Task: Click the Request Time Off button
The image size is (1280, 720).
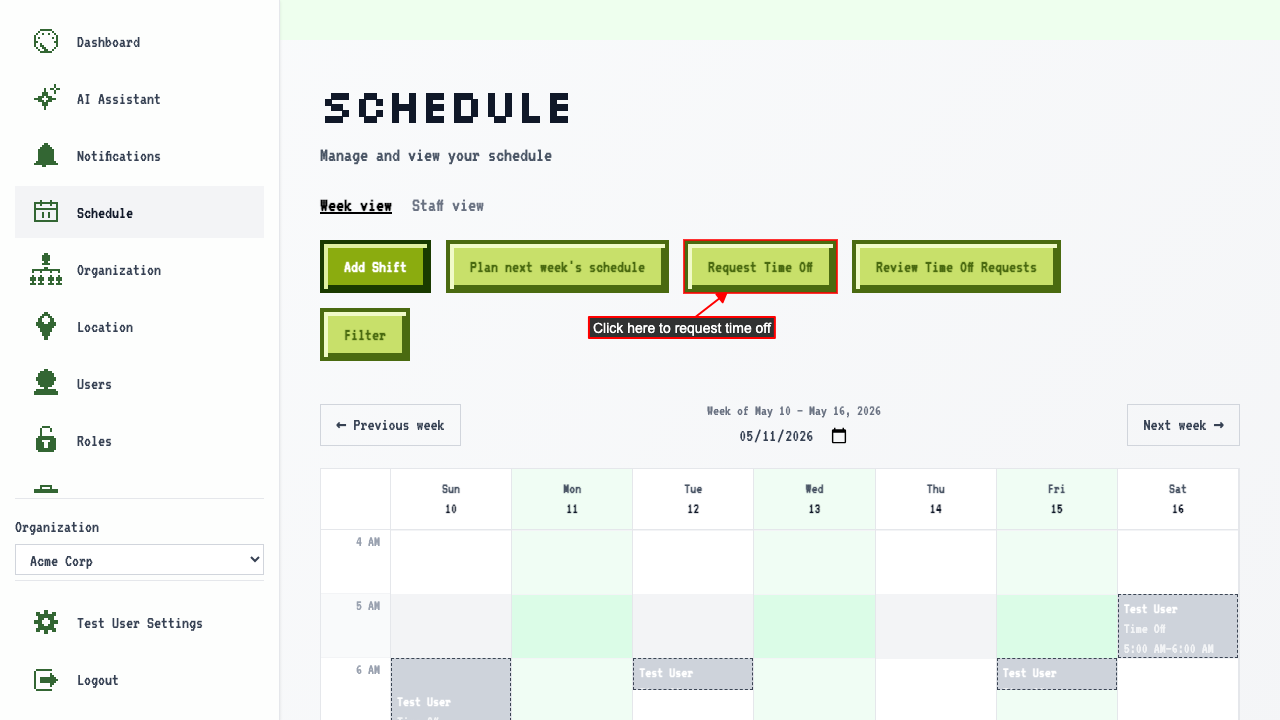Action: 760,267
